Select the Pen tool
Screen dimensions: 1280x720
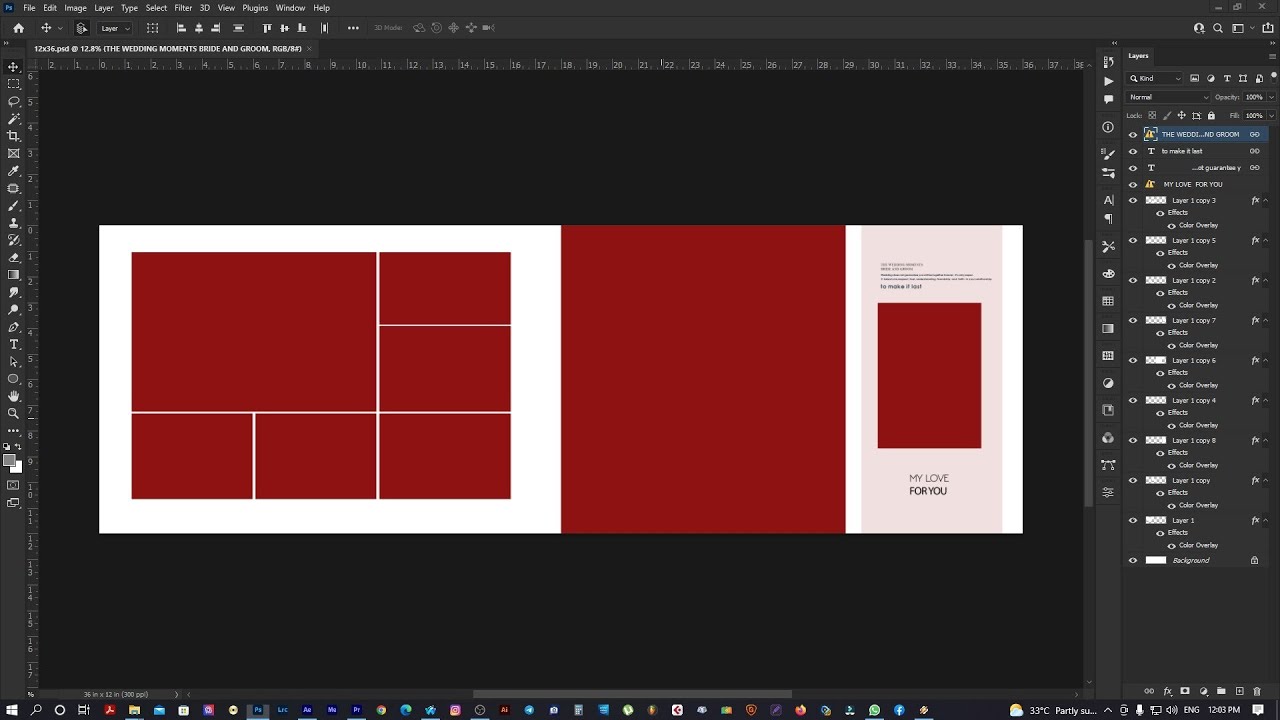pyautogui.click(x=13, y=327)
